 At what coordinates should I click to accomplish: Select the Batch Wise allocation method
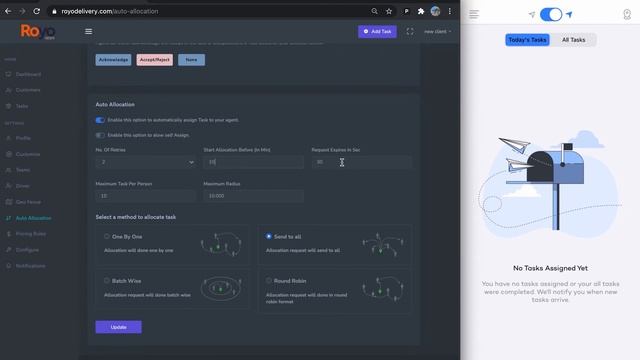click(x=107, y=281)
